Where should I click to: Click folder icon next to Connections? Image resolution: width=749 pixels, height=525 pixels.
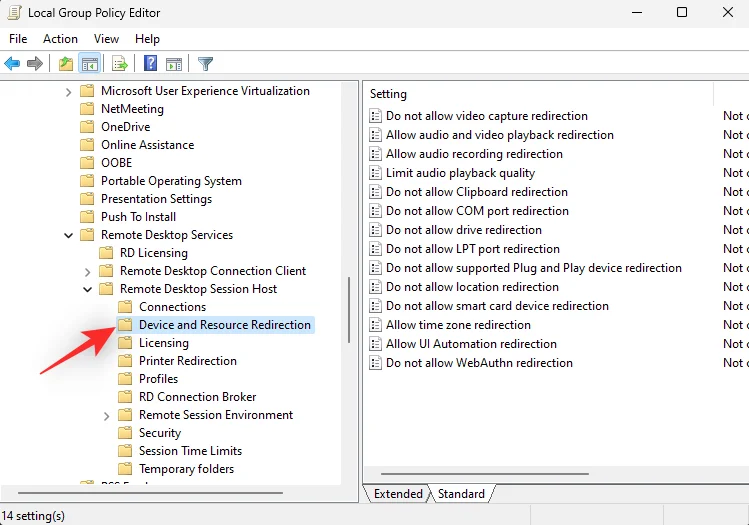(x=125, y=307)
